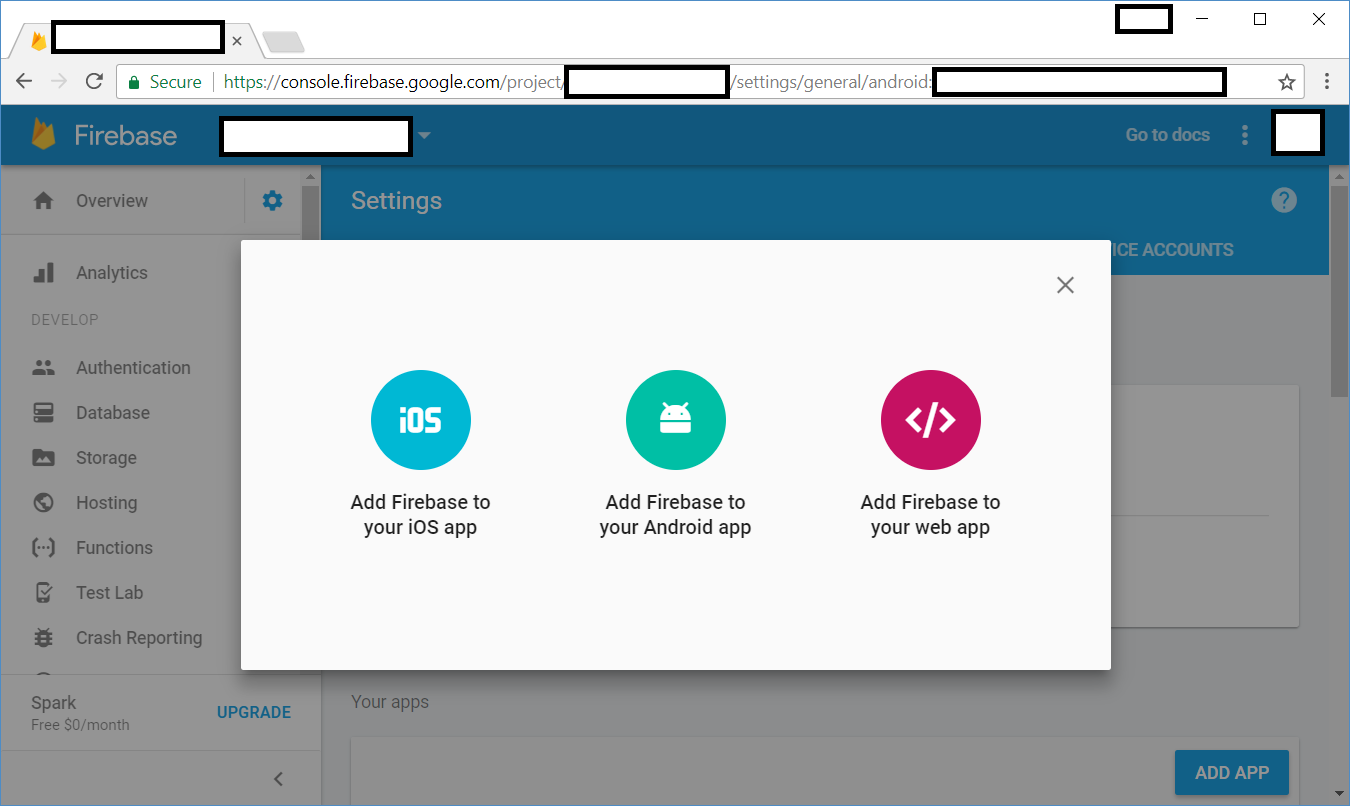Open Database section
Image resolution: width=1350 pixels, height=806 pixels.
[113, 413]
